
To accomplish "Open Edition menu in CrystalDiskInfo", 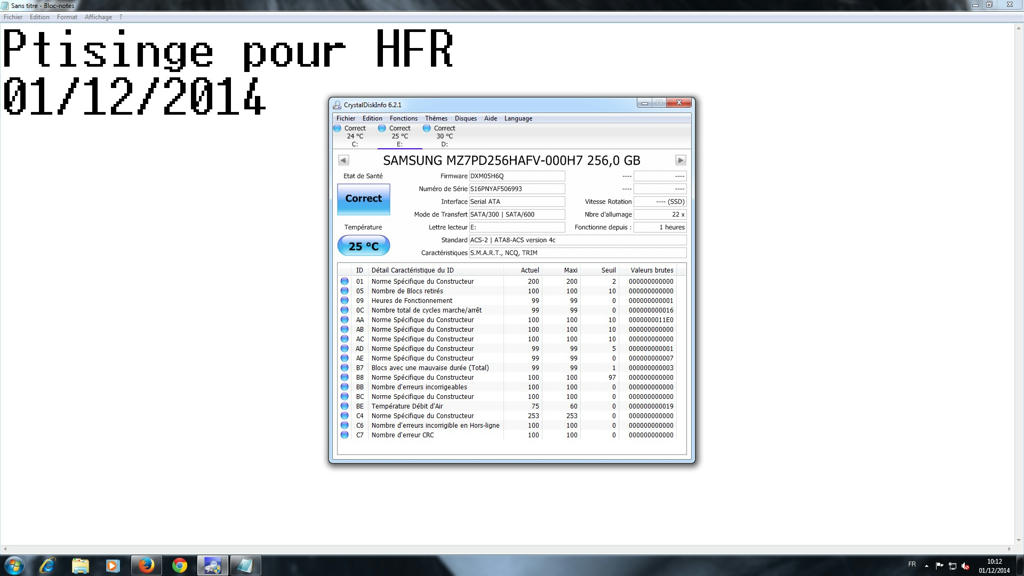I will 372,118.
